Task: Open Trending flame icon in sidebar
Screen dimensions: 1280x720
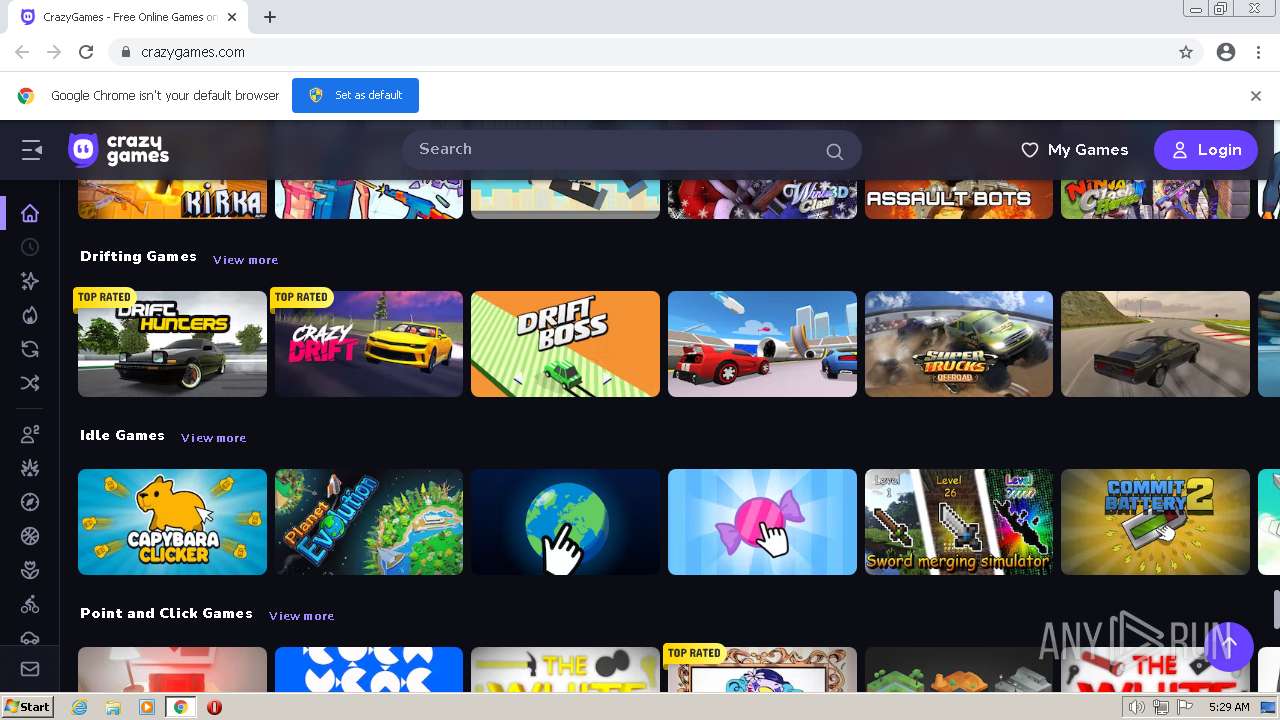Action: tap(30, 315)
